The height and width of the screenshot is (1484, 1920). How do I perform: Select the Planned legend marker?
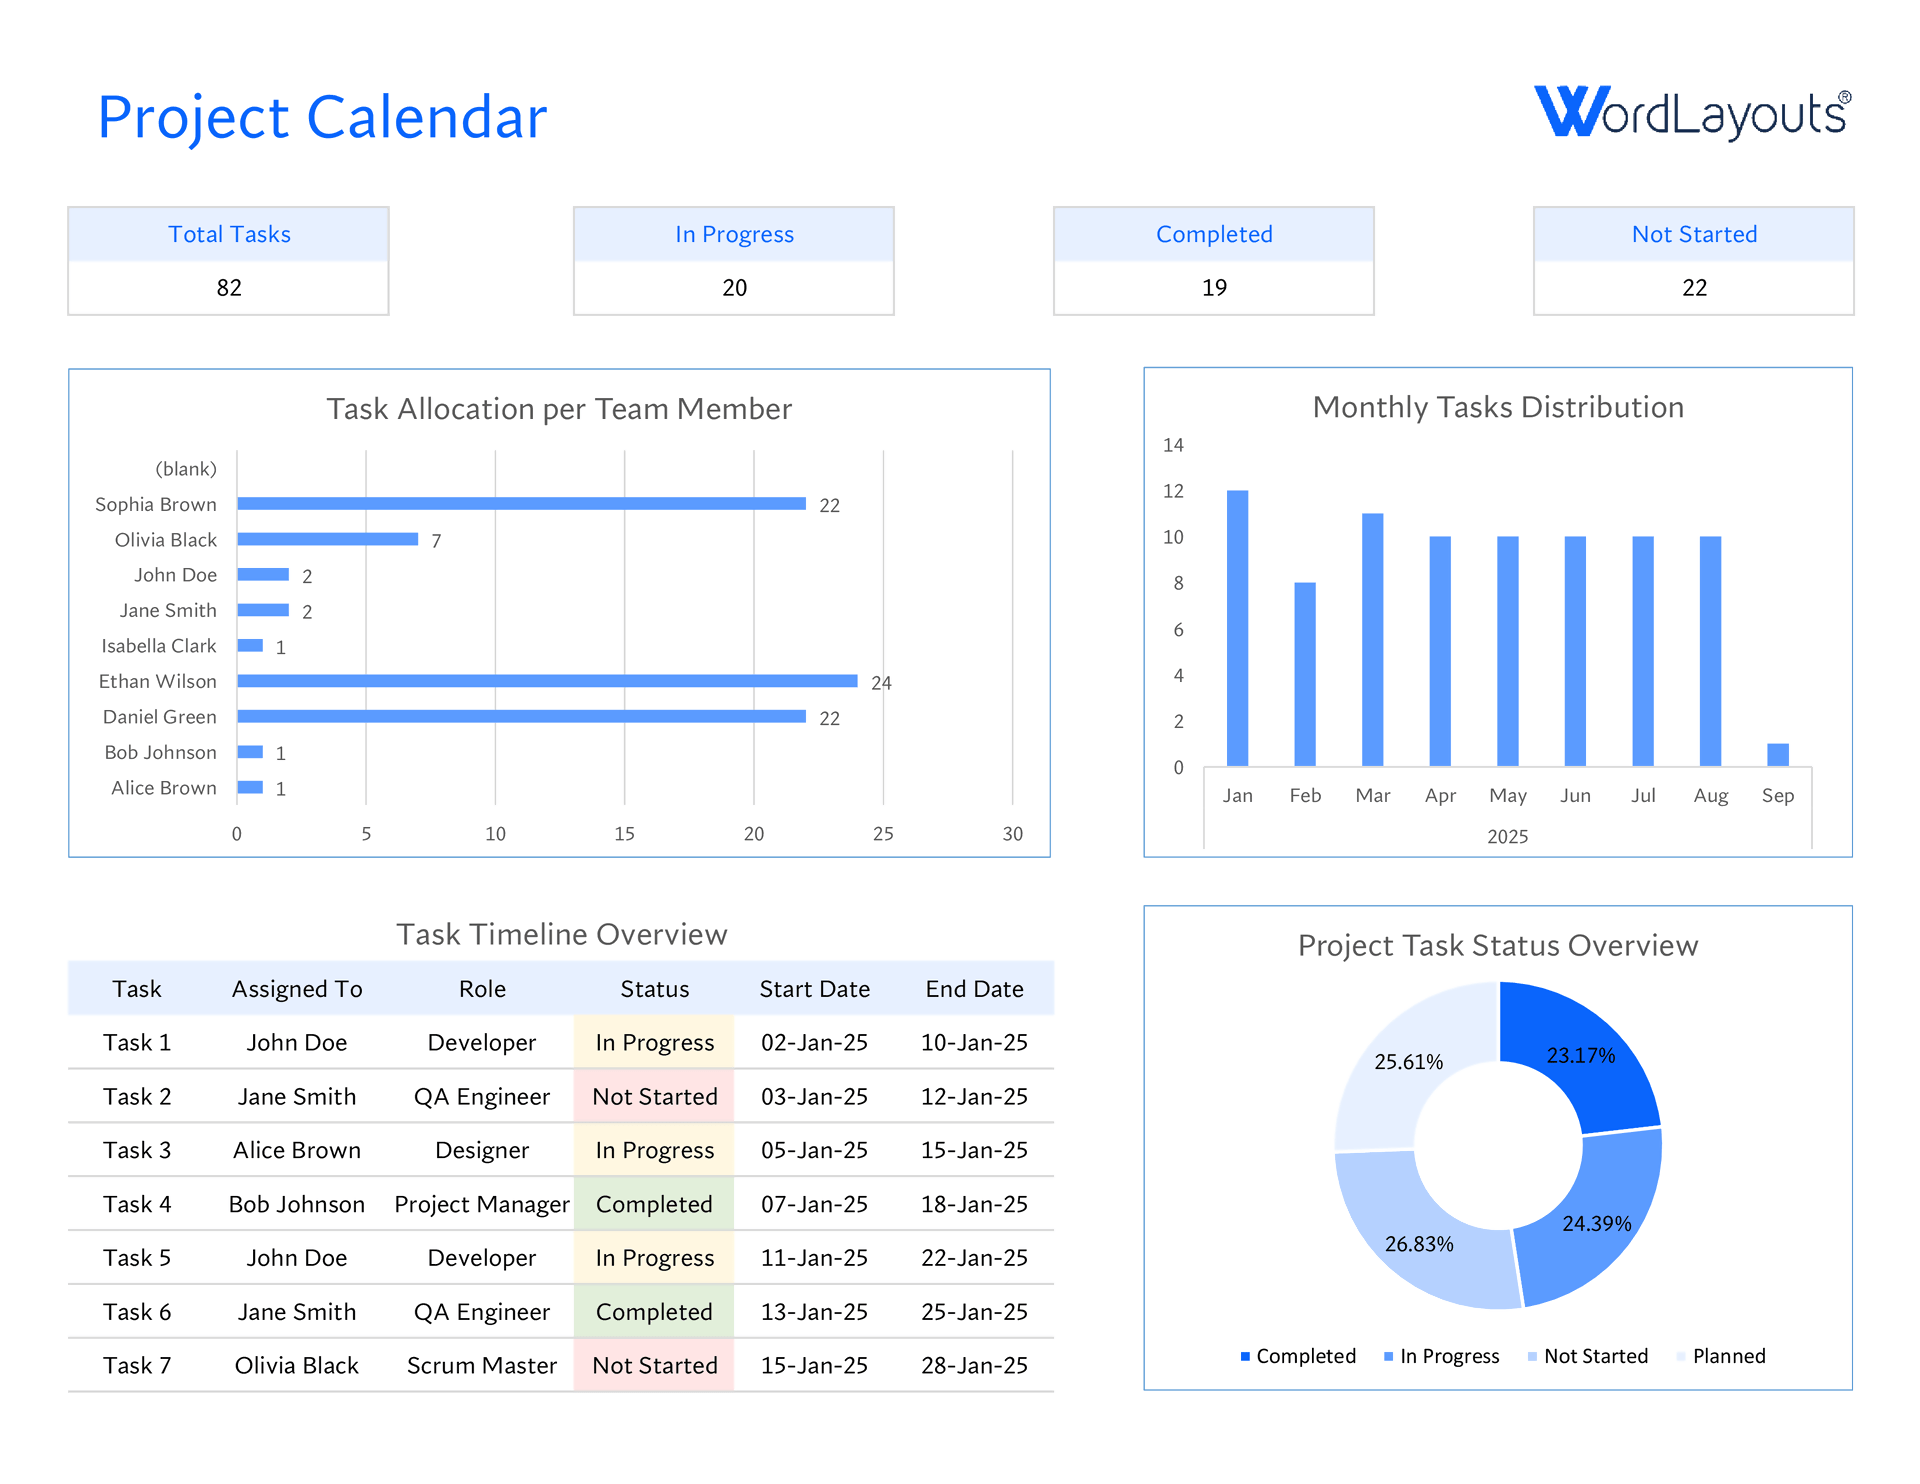pyautogui.click(x=1679, y=1356)
